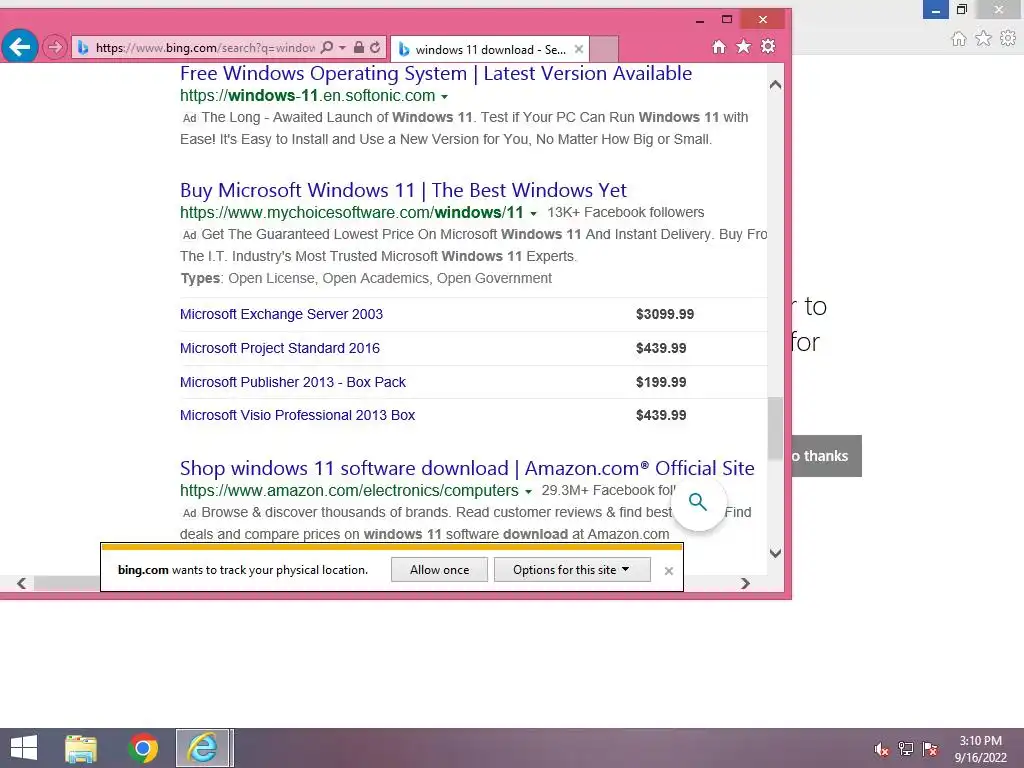Select the windows 11 download tab

point(490,49)
